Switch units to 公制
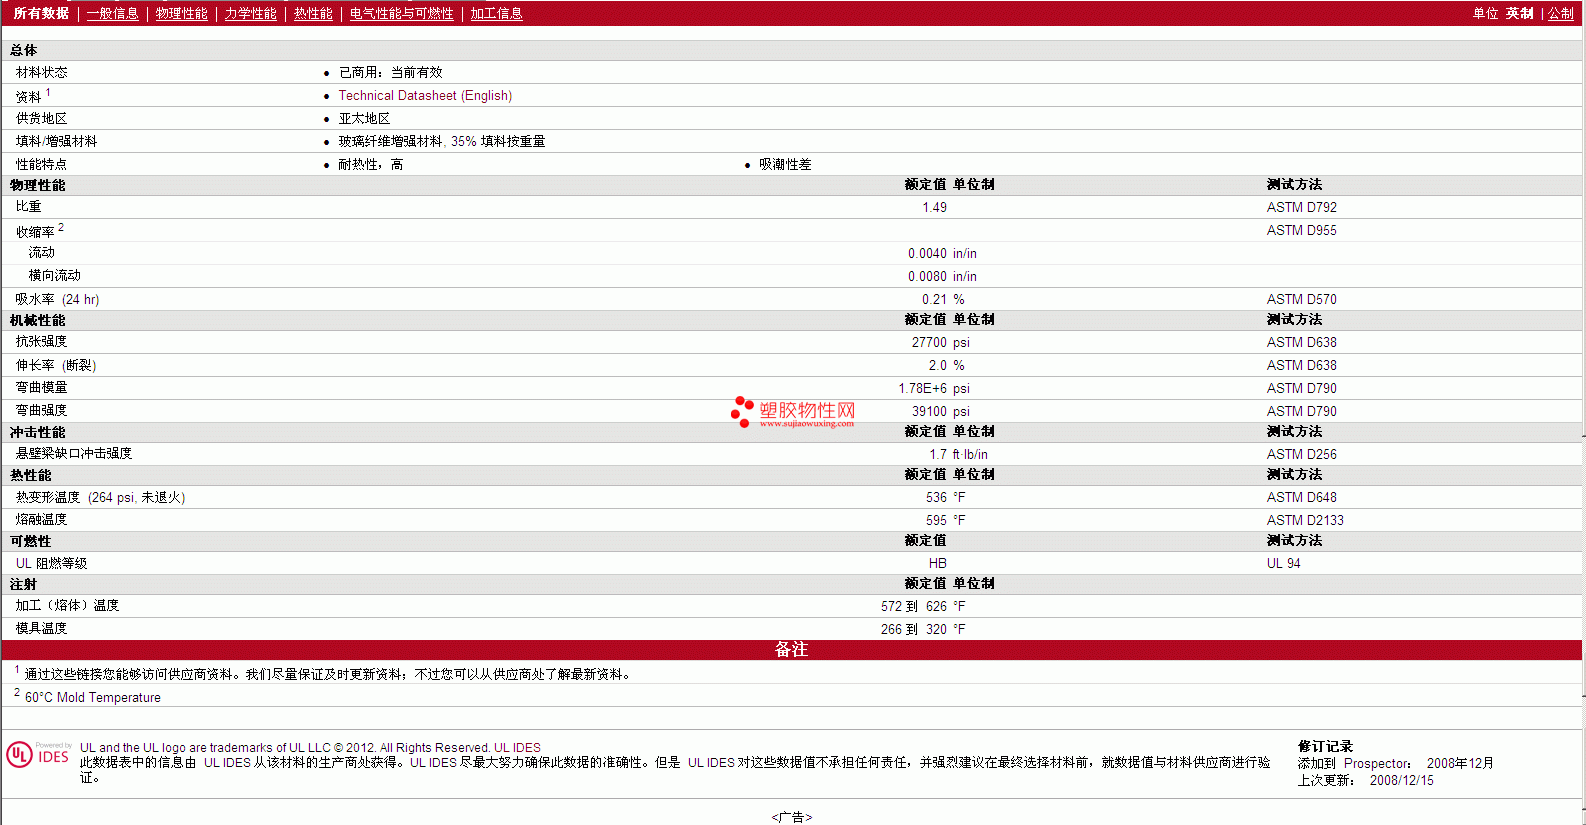The height and width of the screenshot is (825, 1586). (x=1561, y=14)
